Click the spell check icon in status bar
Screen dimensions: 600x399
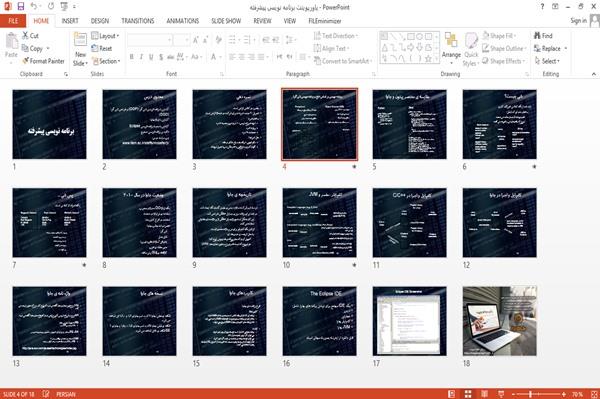46,394
